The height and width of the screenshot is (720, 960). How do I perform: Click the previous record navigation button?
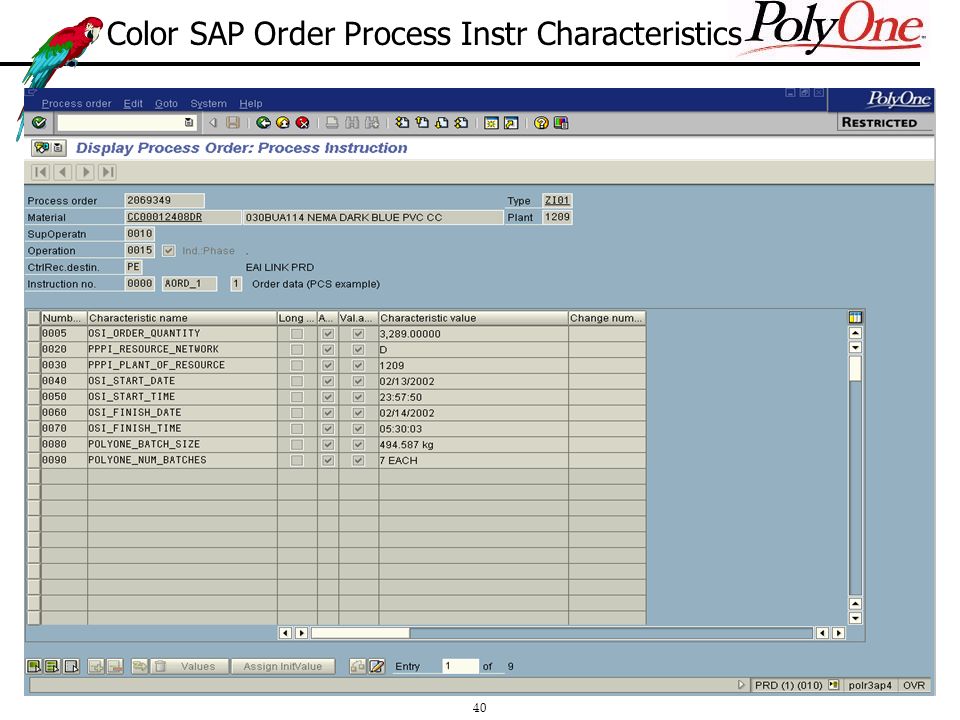(x=63, y=172)
